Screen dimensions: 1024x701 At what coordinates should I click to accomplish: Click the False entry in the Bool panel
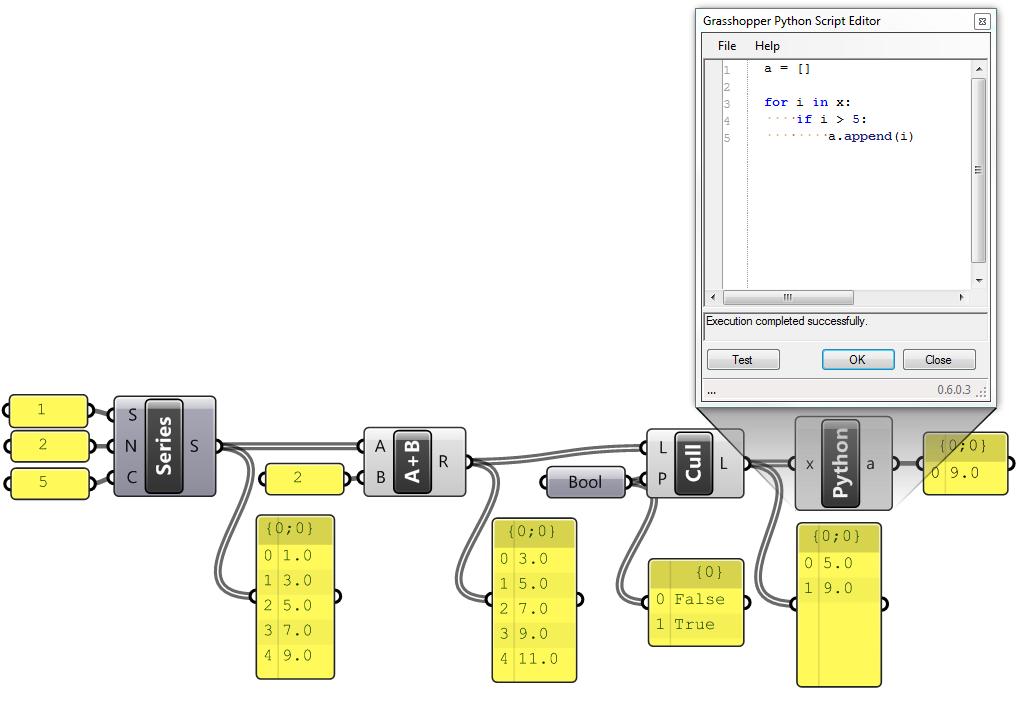point(699,599)
